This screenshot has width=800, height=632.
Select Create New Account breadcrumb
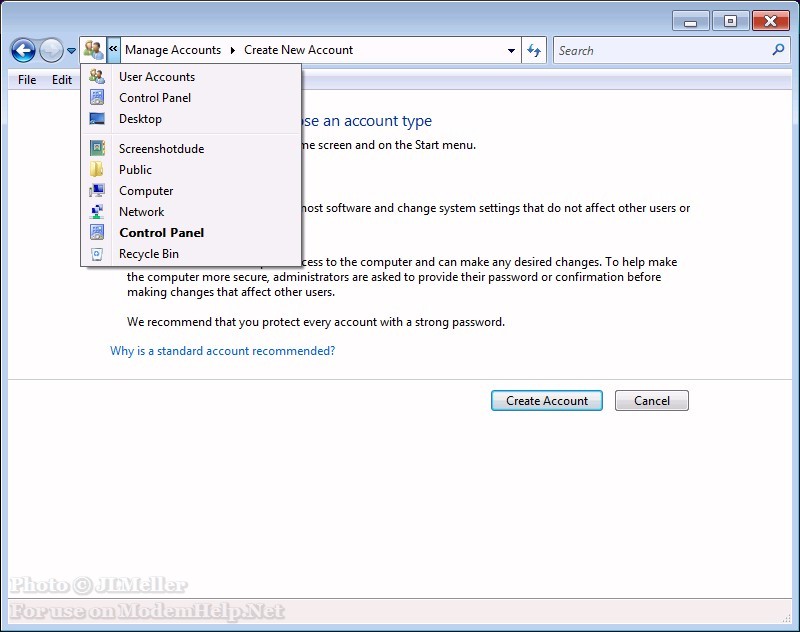coord(298,50)
